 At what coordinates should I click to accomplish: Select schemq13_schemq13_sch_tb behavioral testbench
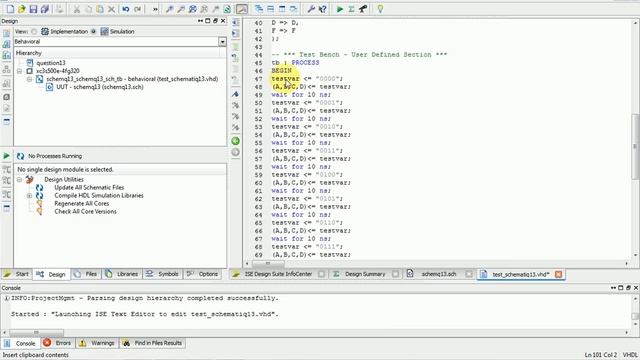pos(132,79)
